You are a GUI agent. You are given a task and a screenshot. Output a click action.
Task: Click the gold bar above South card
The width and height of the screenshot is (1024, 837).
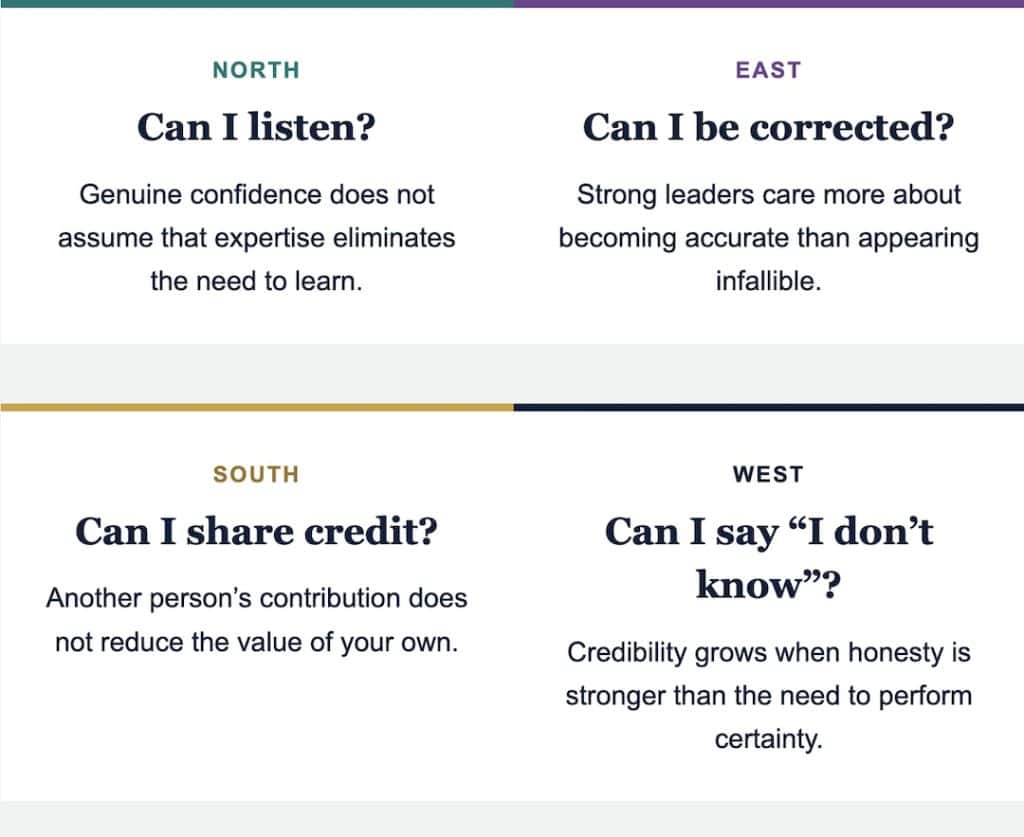tap(257, 407)
